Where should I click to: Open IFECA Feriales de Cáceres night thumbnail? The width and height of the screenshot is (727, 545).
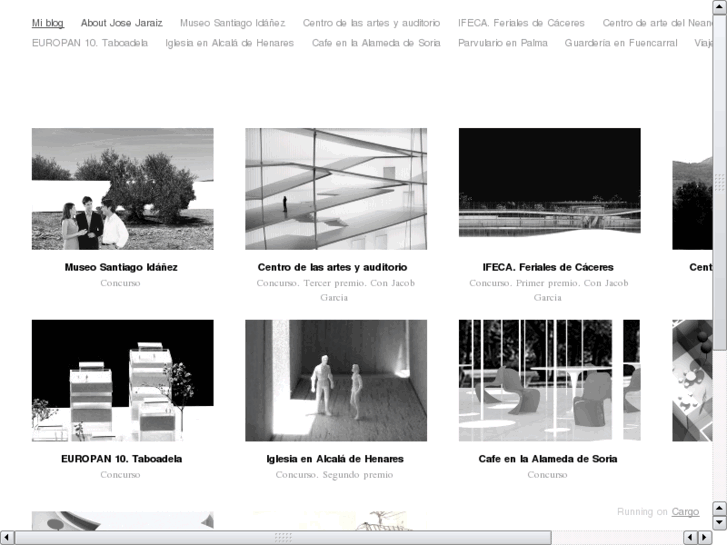[x=549, y=183]
